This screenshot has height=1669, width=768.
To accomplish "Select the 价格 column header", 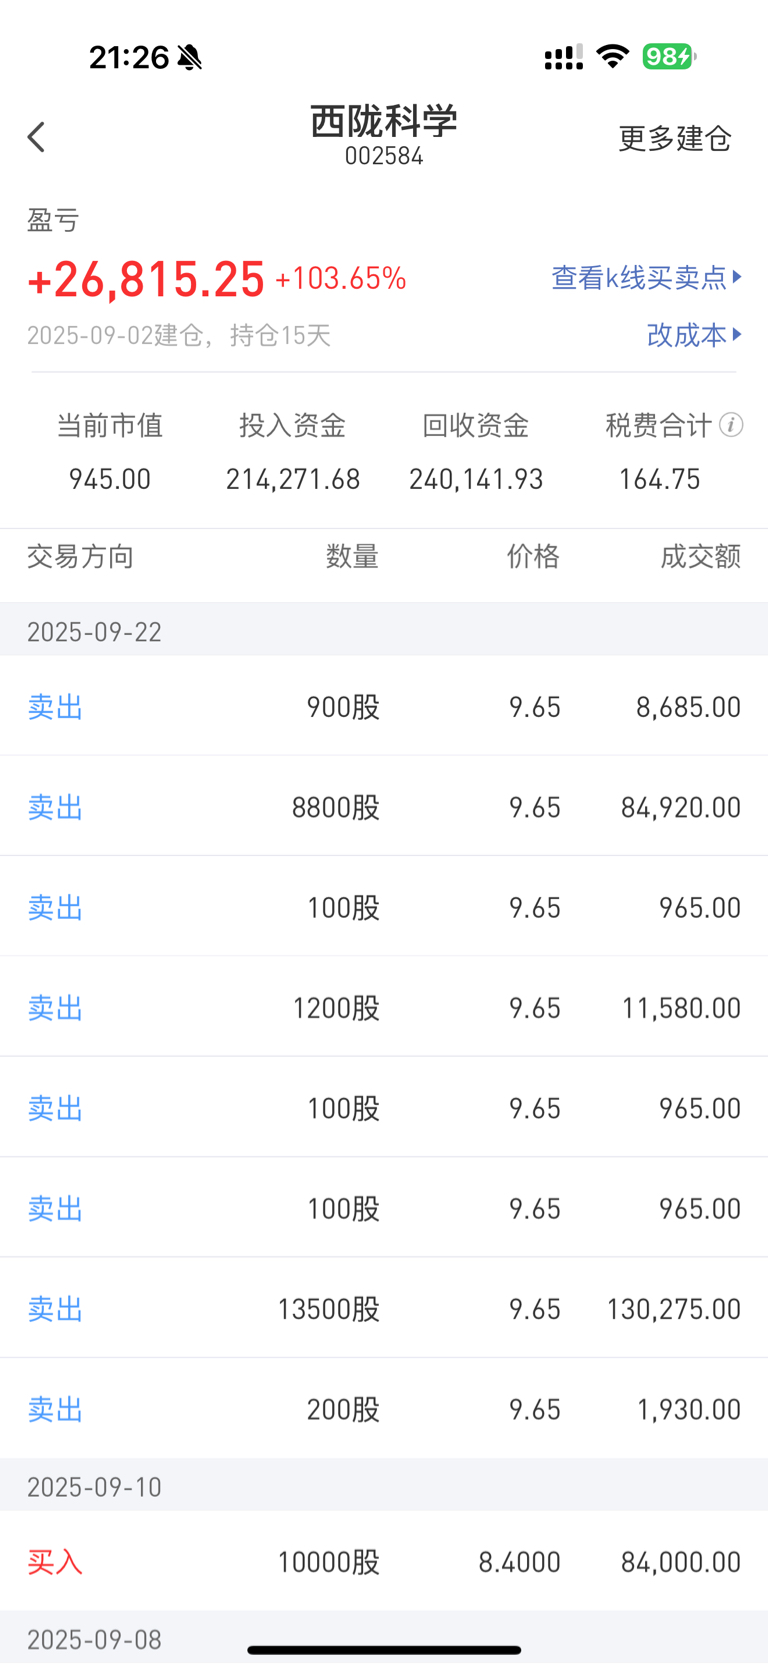I will coord(533,556).
